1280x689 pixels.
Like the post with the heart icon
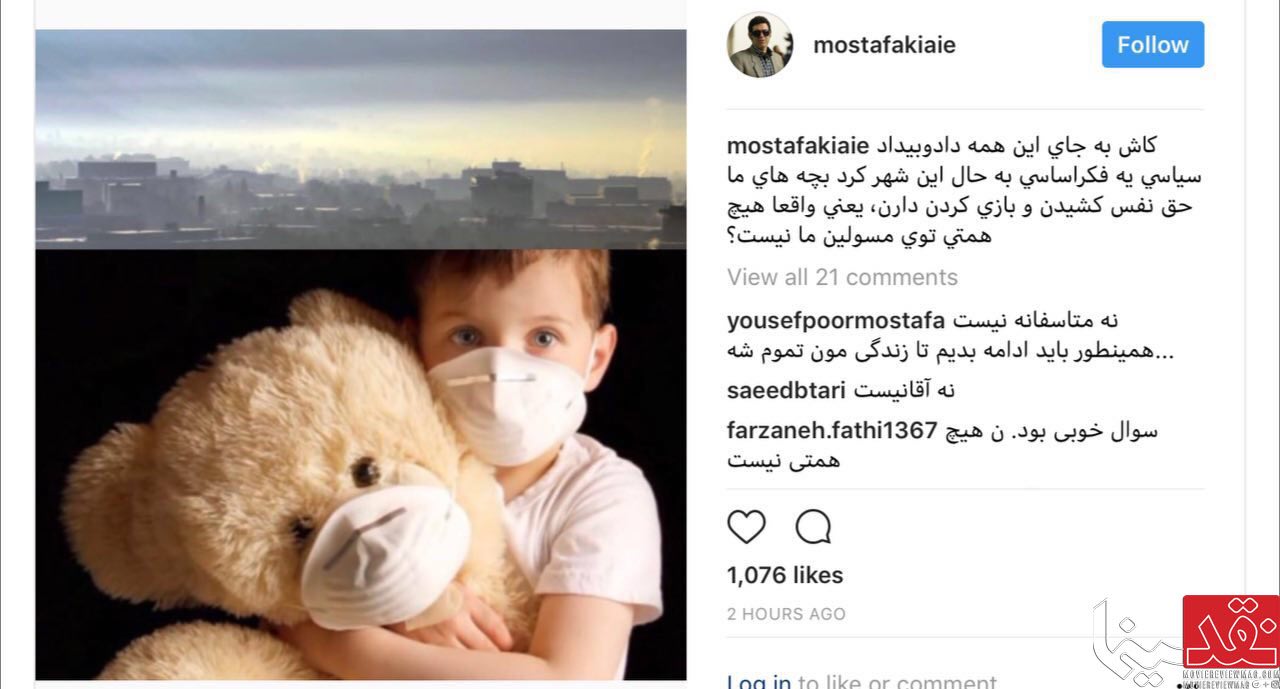[x=746, y=527]
